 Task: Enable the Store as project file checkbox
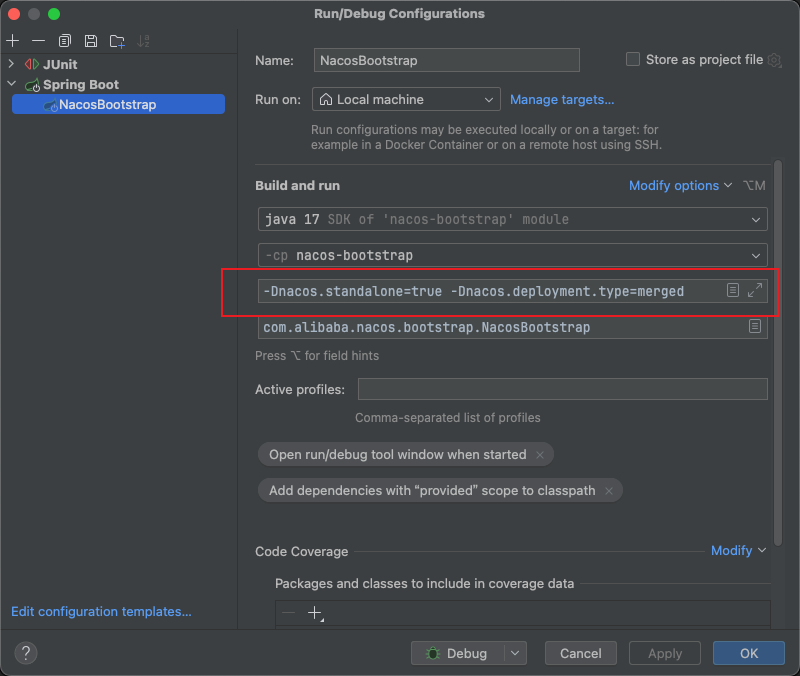[633, 60]
